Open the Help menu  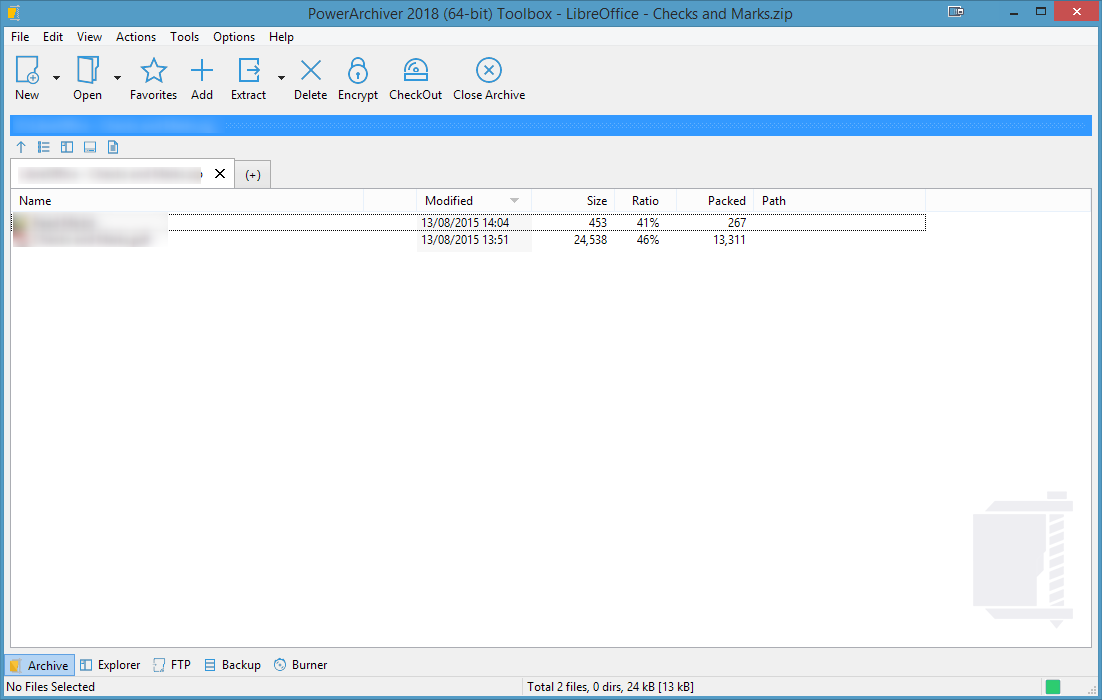[281, 37]
